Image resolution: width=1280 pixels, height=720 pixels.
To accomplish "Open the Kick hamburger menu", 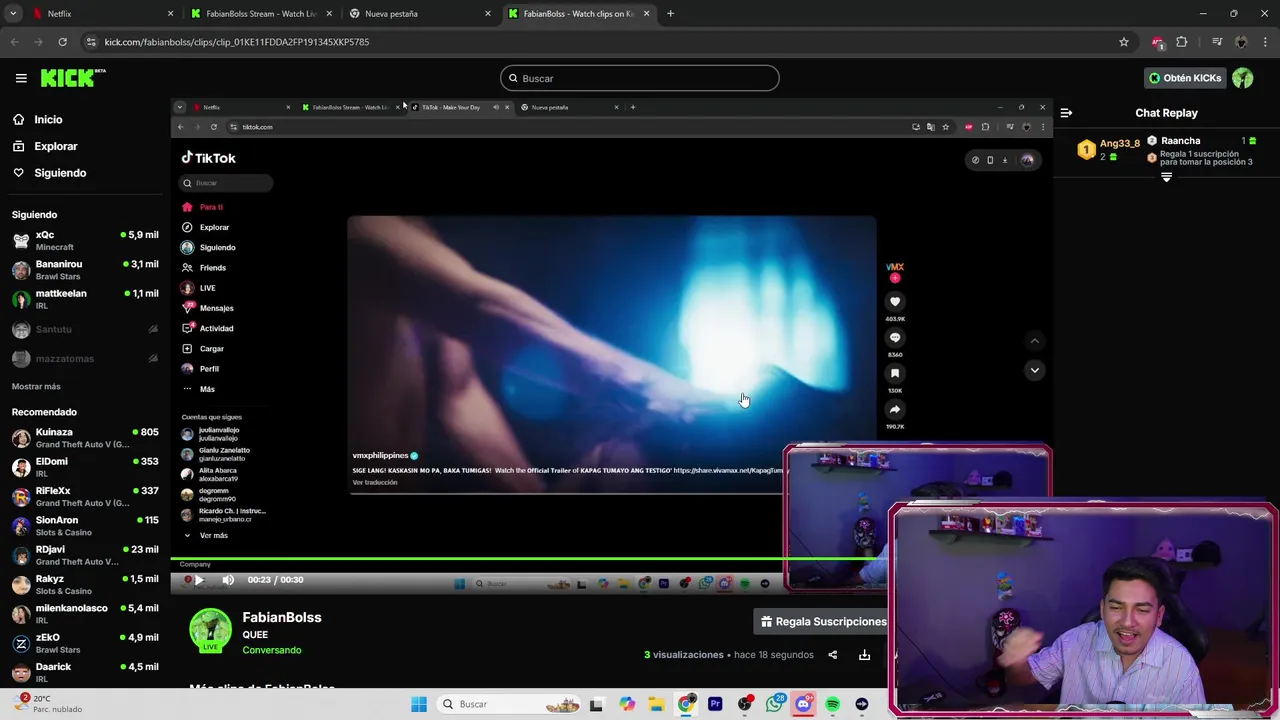I will point(21,78).
